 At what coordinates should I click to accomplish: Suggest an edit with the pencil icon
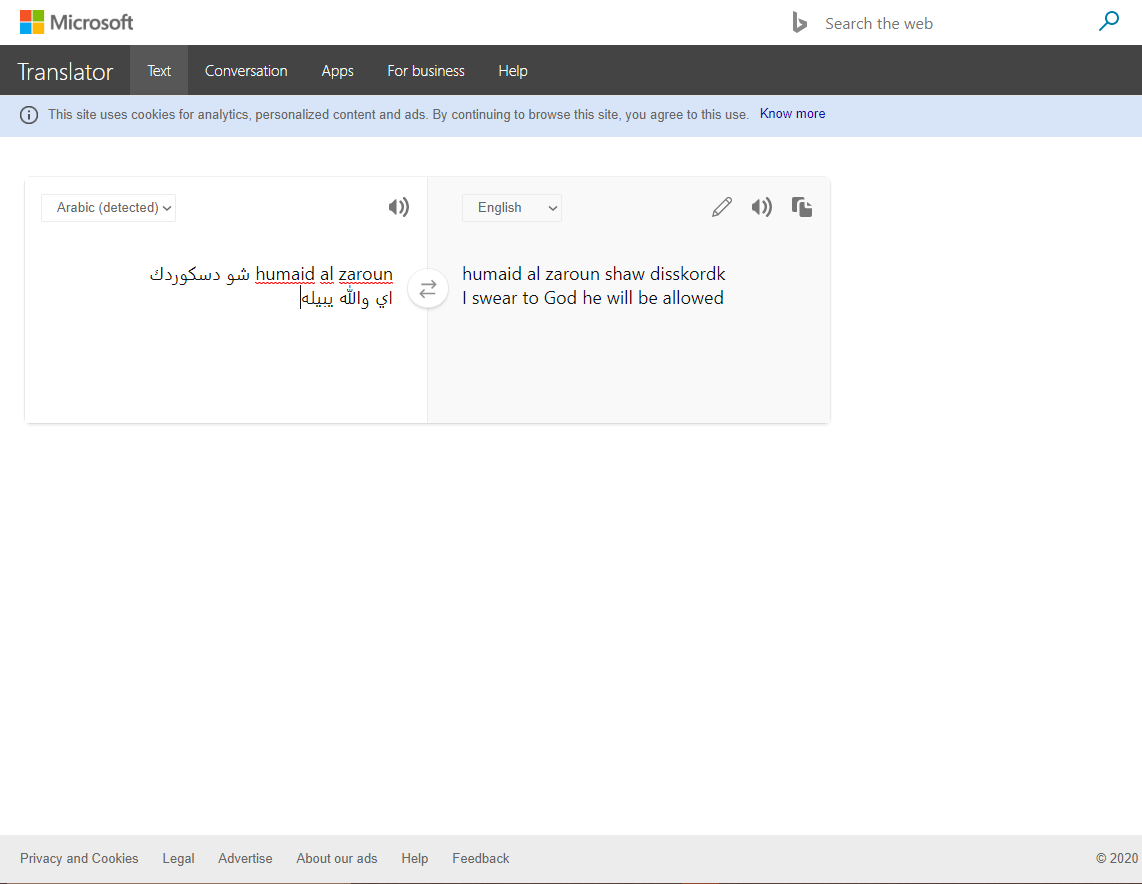pyautogui.click(x=722, y=208)
